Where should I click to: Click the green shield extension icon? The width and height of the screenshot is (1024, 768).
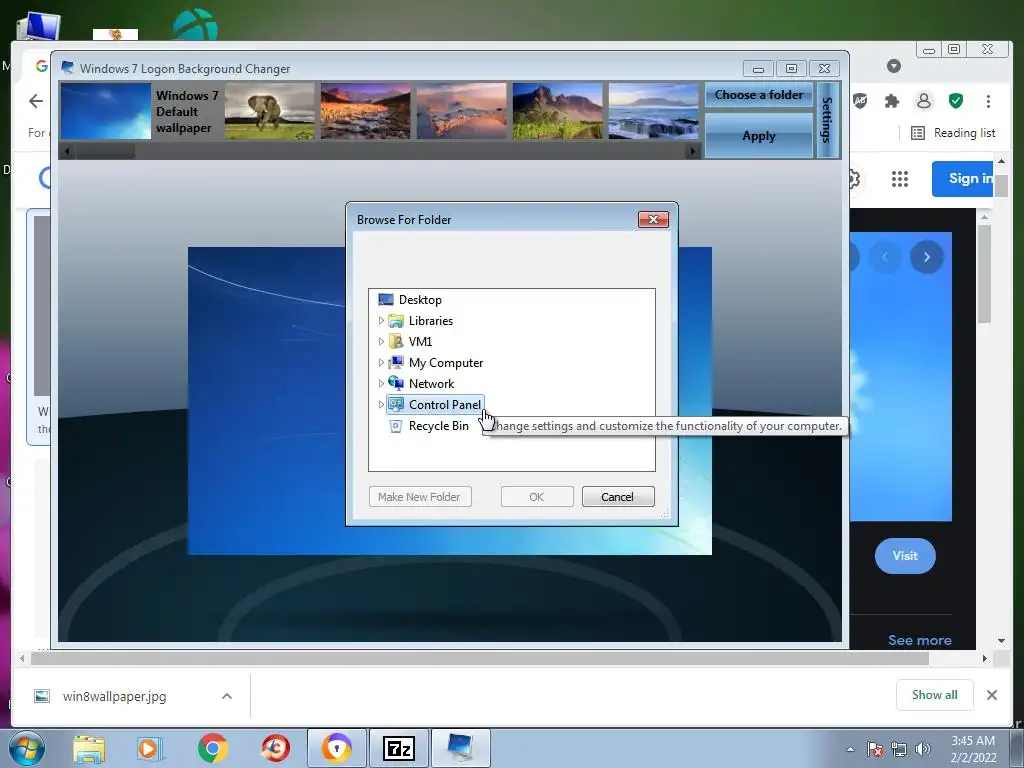(x=956, y=101)
